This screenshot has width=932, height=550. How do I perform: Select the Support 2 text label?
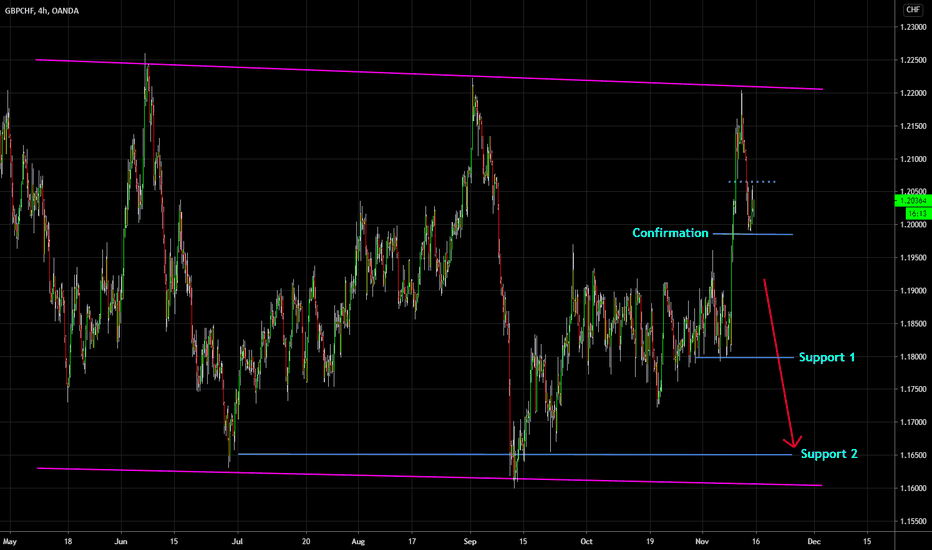[x=829, y=454]
